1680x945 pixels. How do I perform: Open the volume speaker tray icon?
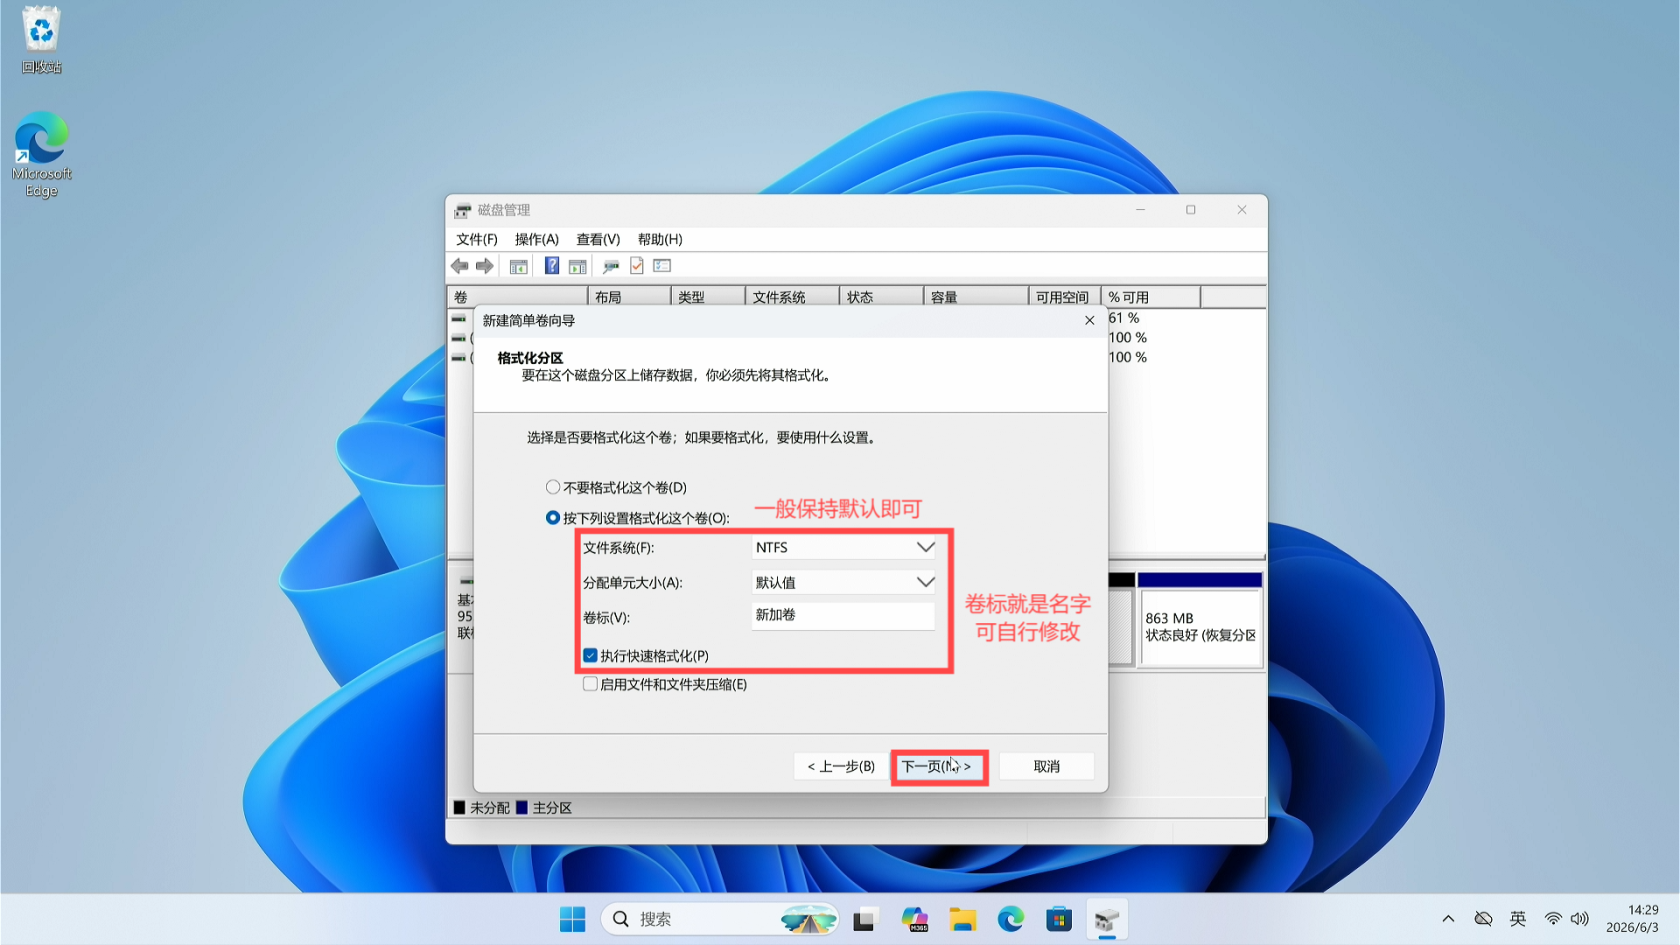[x=1580, y=919]
